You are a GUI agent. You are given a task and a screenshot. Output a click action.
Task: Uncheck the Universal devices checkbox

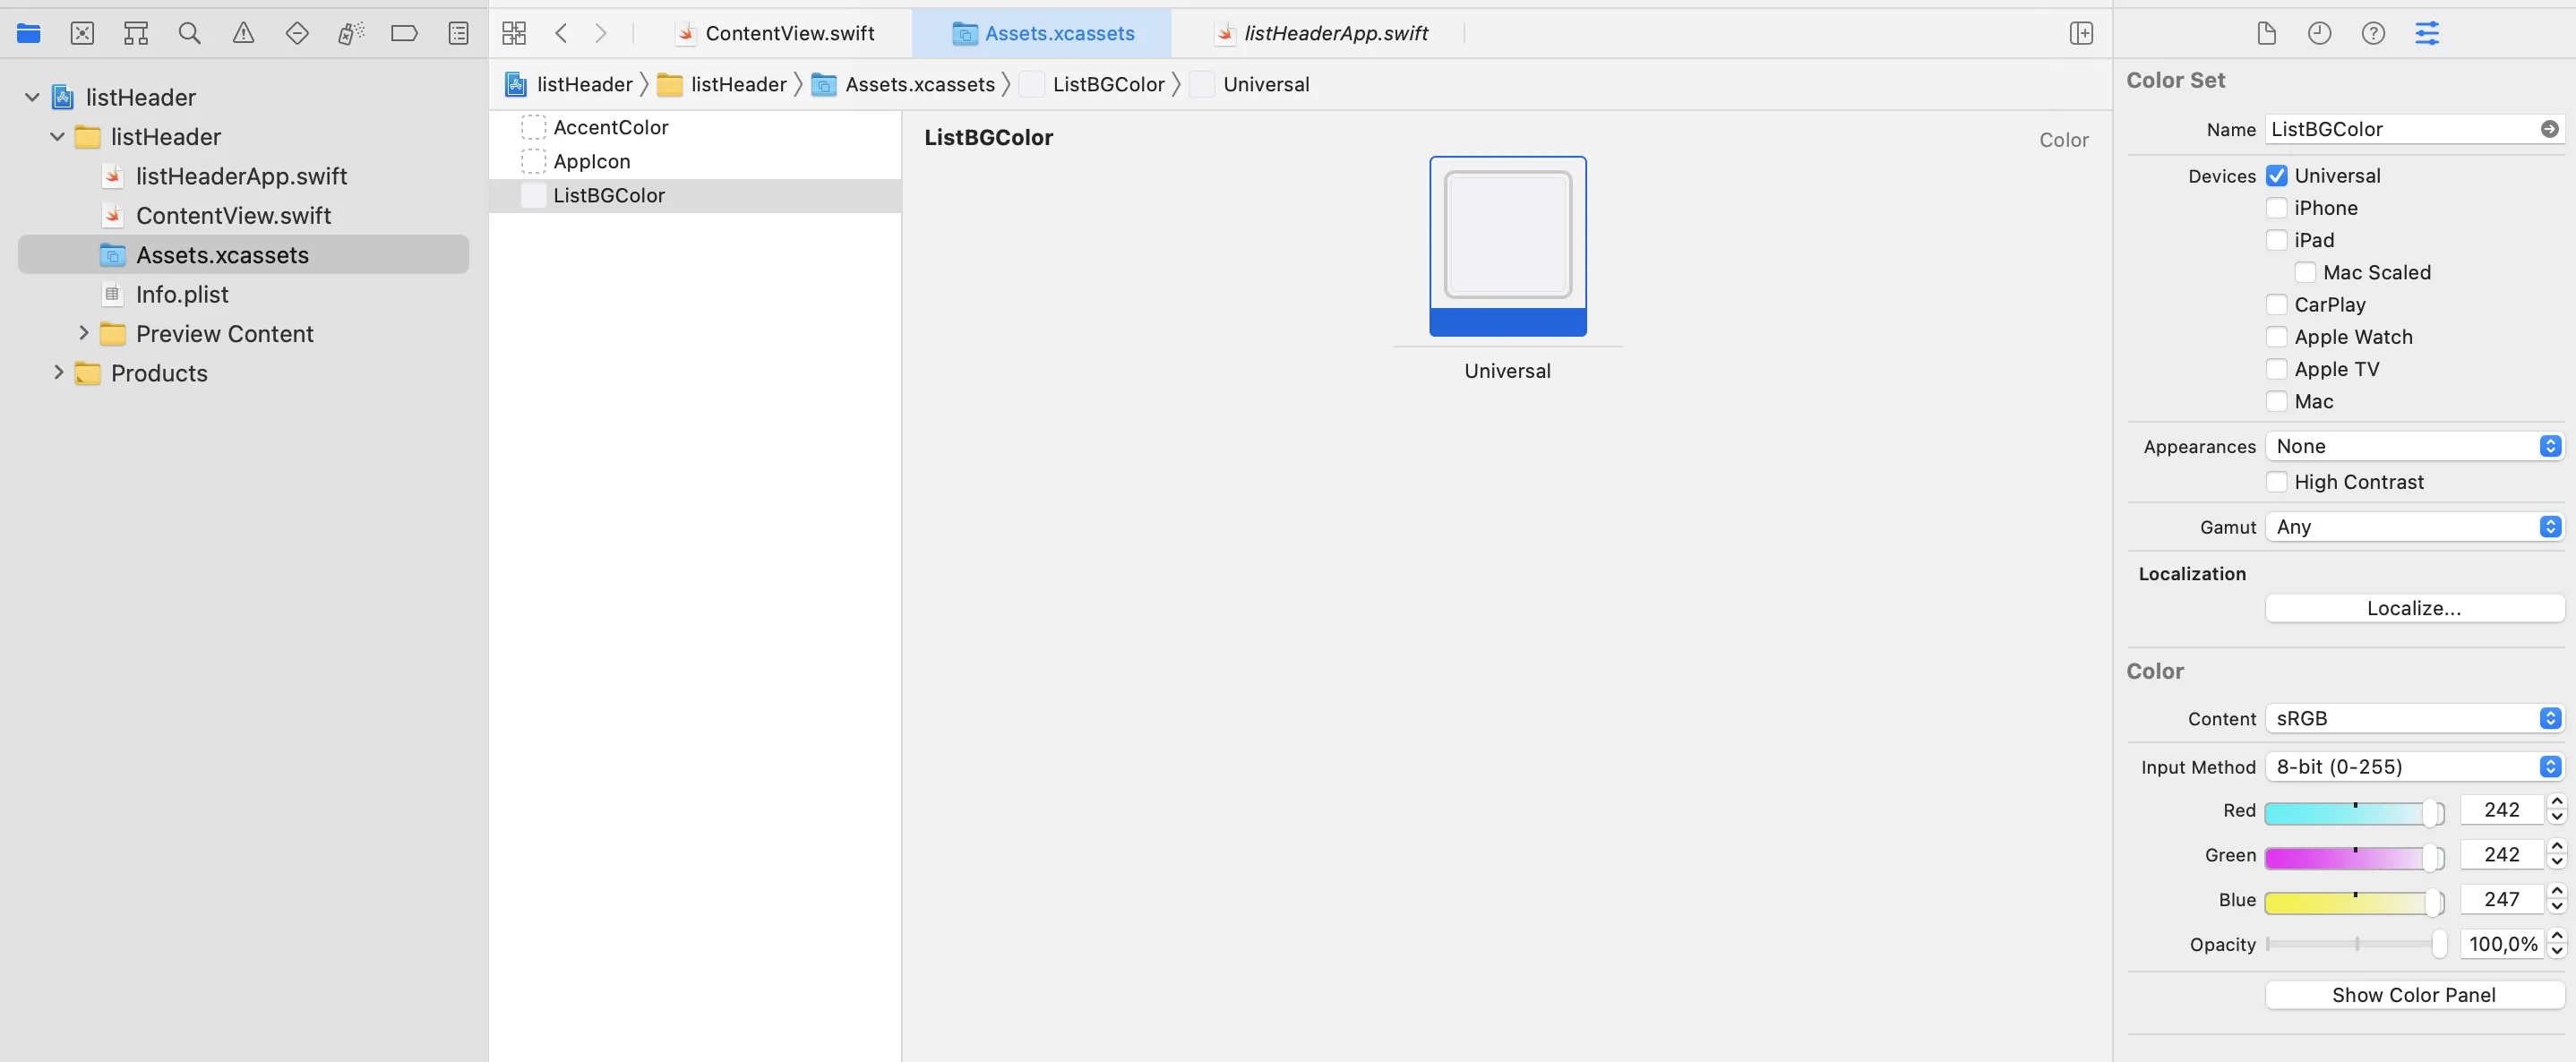pyautogui.click(x=2276, y=176)
